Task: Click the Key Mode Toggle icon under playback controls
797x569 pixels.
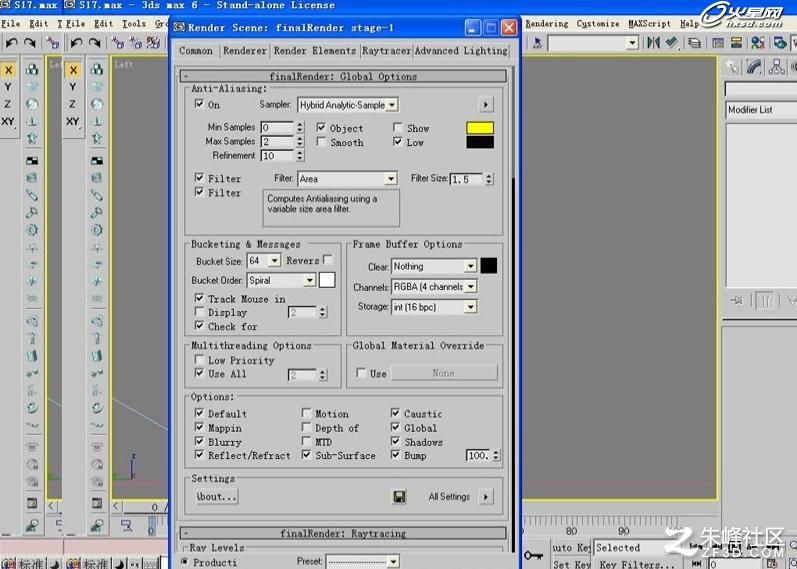Action: [x=697, y=563]
